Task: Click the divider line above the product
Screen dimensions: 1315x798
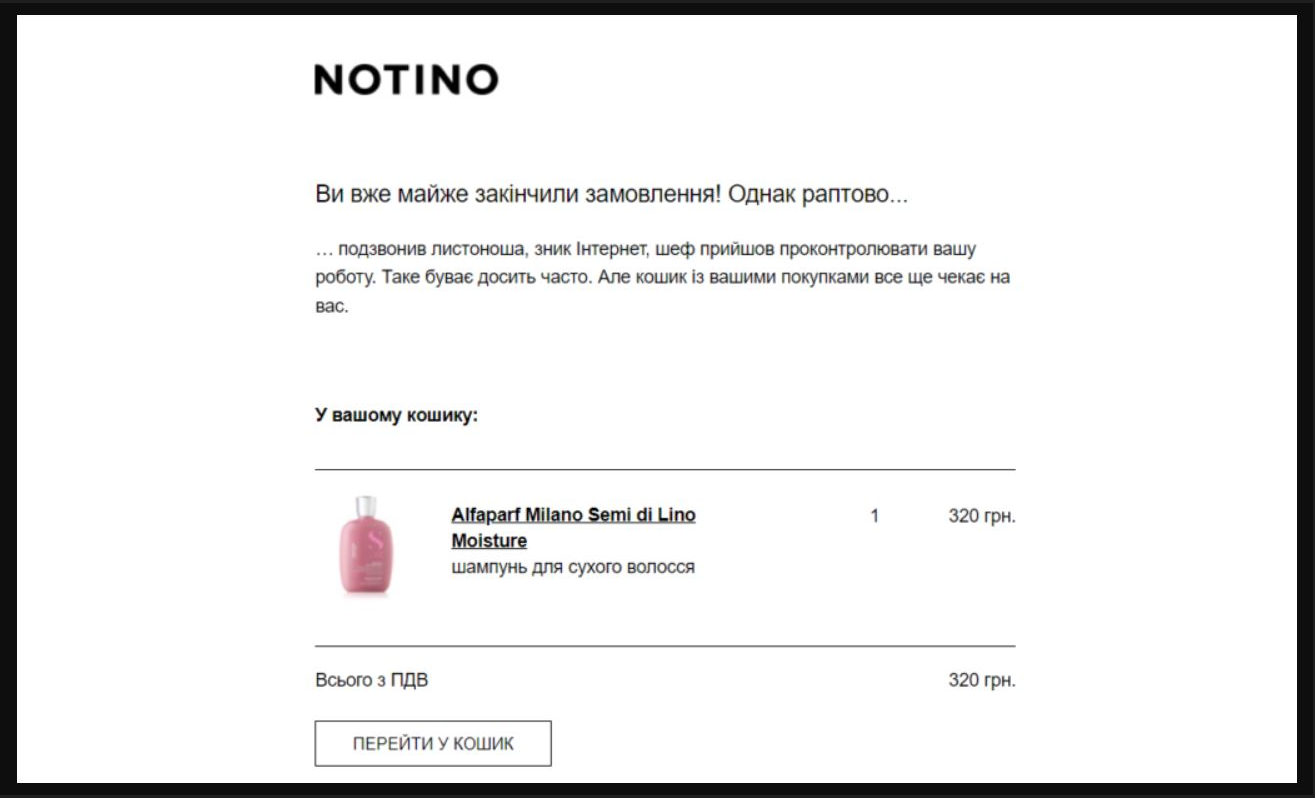Action: point(665,469)
